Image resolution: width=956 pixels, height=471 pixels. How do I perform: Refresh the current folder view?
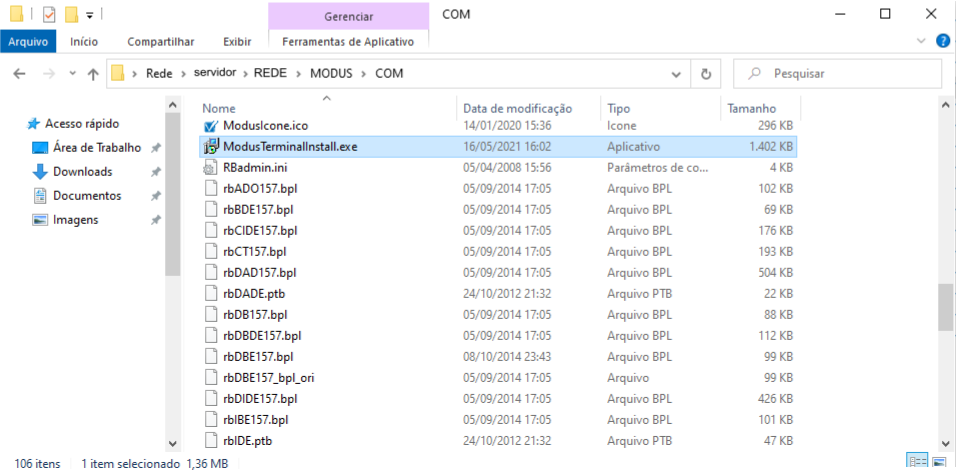(x=706, y=74)
